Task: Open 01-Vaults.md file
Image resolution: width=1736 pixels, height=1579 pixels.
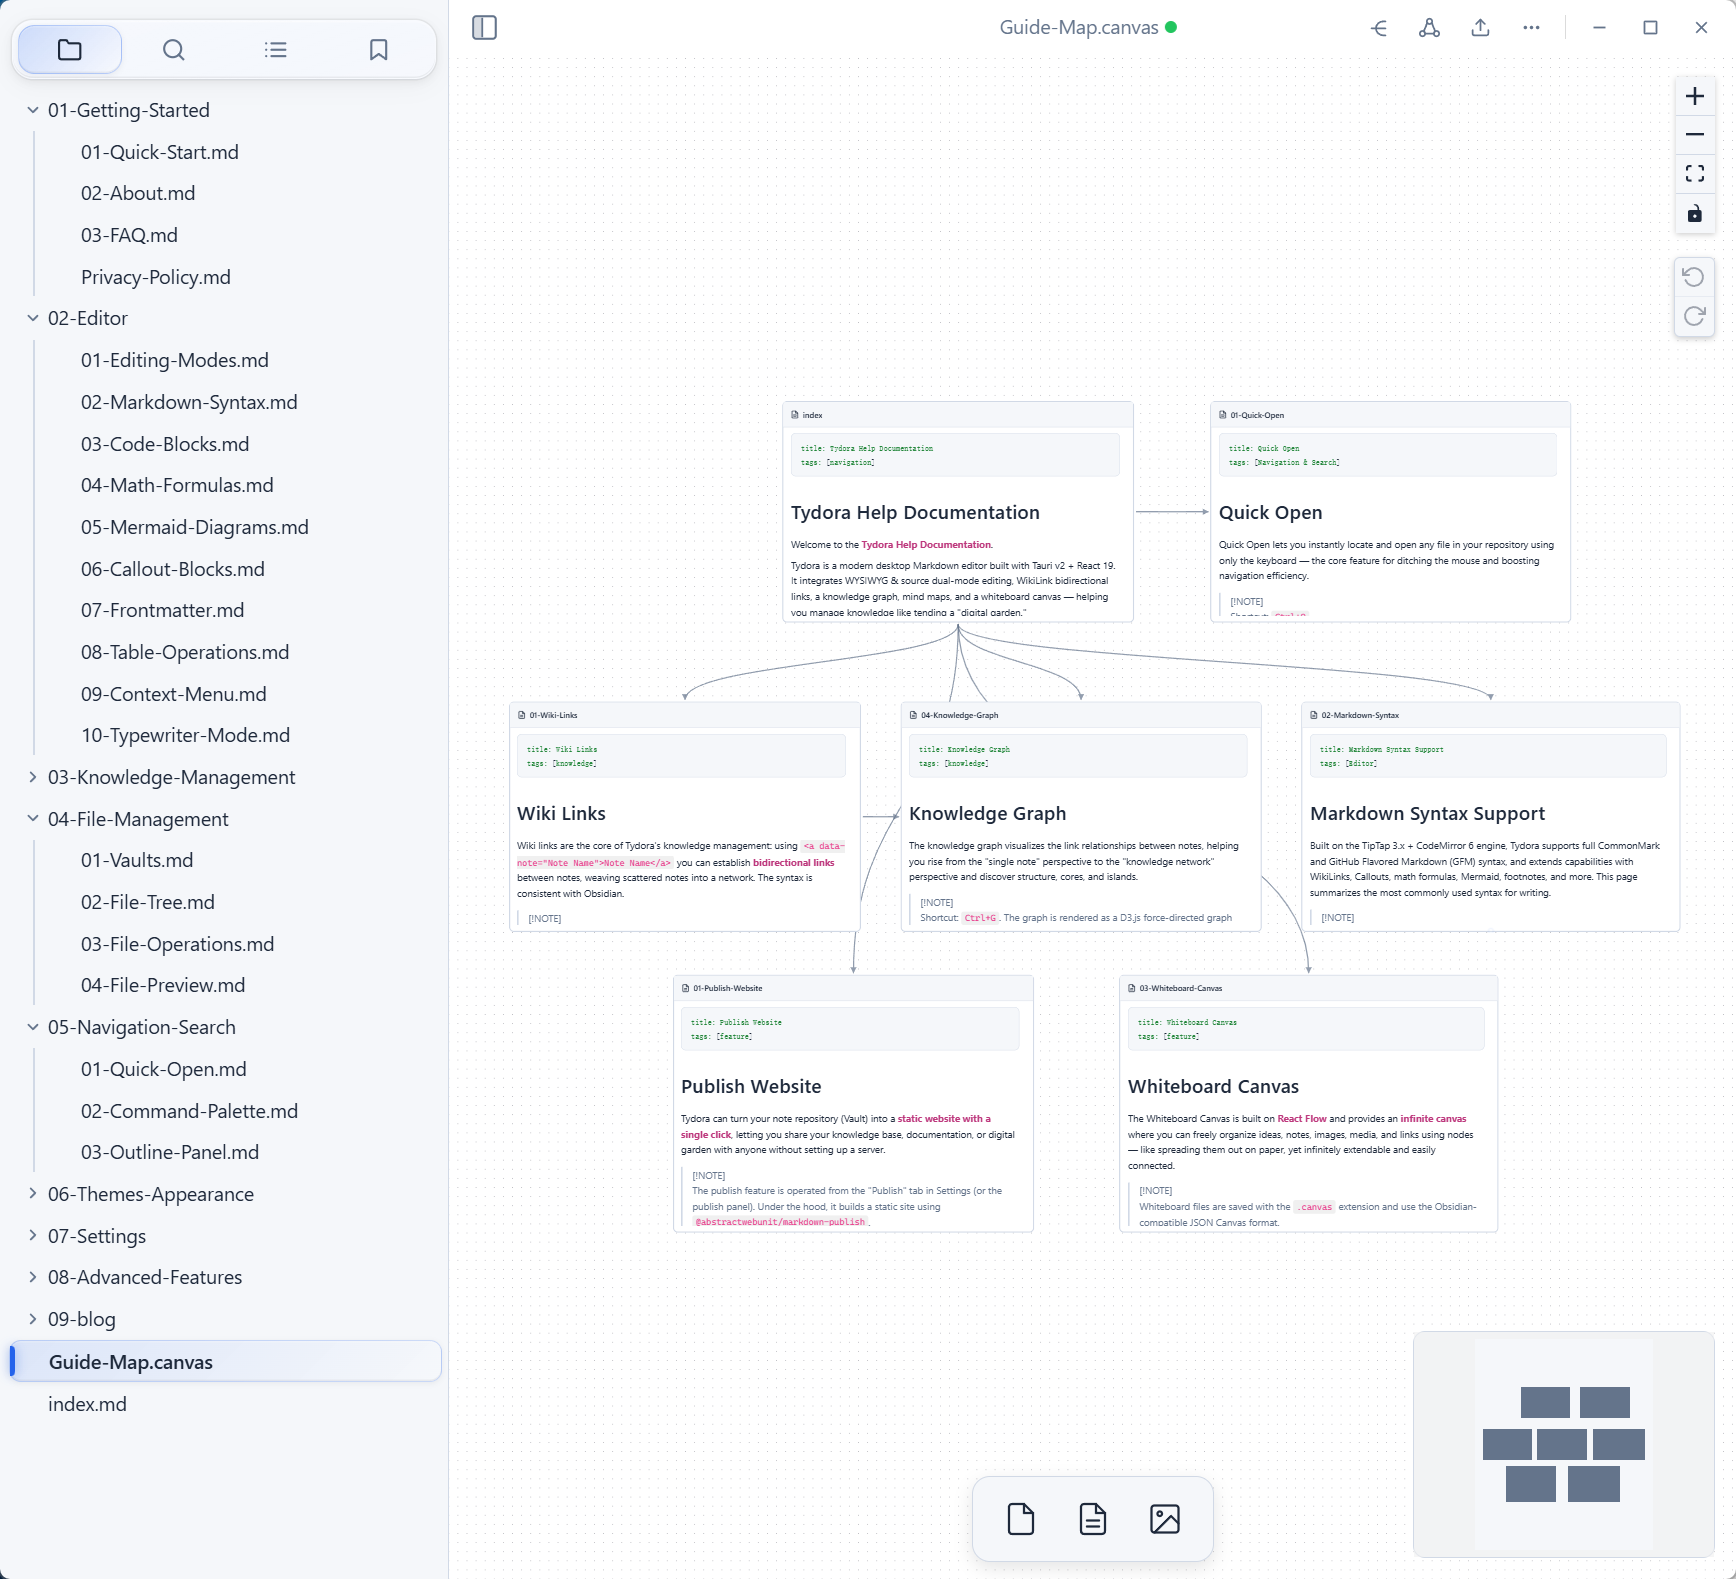Action: point(137,860)
